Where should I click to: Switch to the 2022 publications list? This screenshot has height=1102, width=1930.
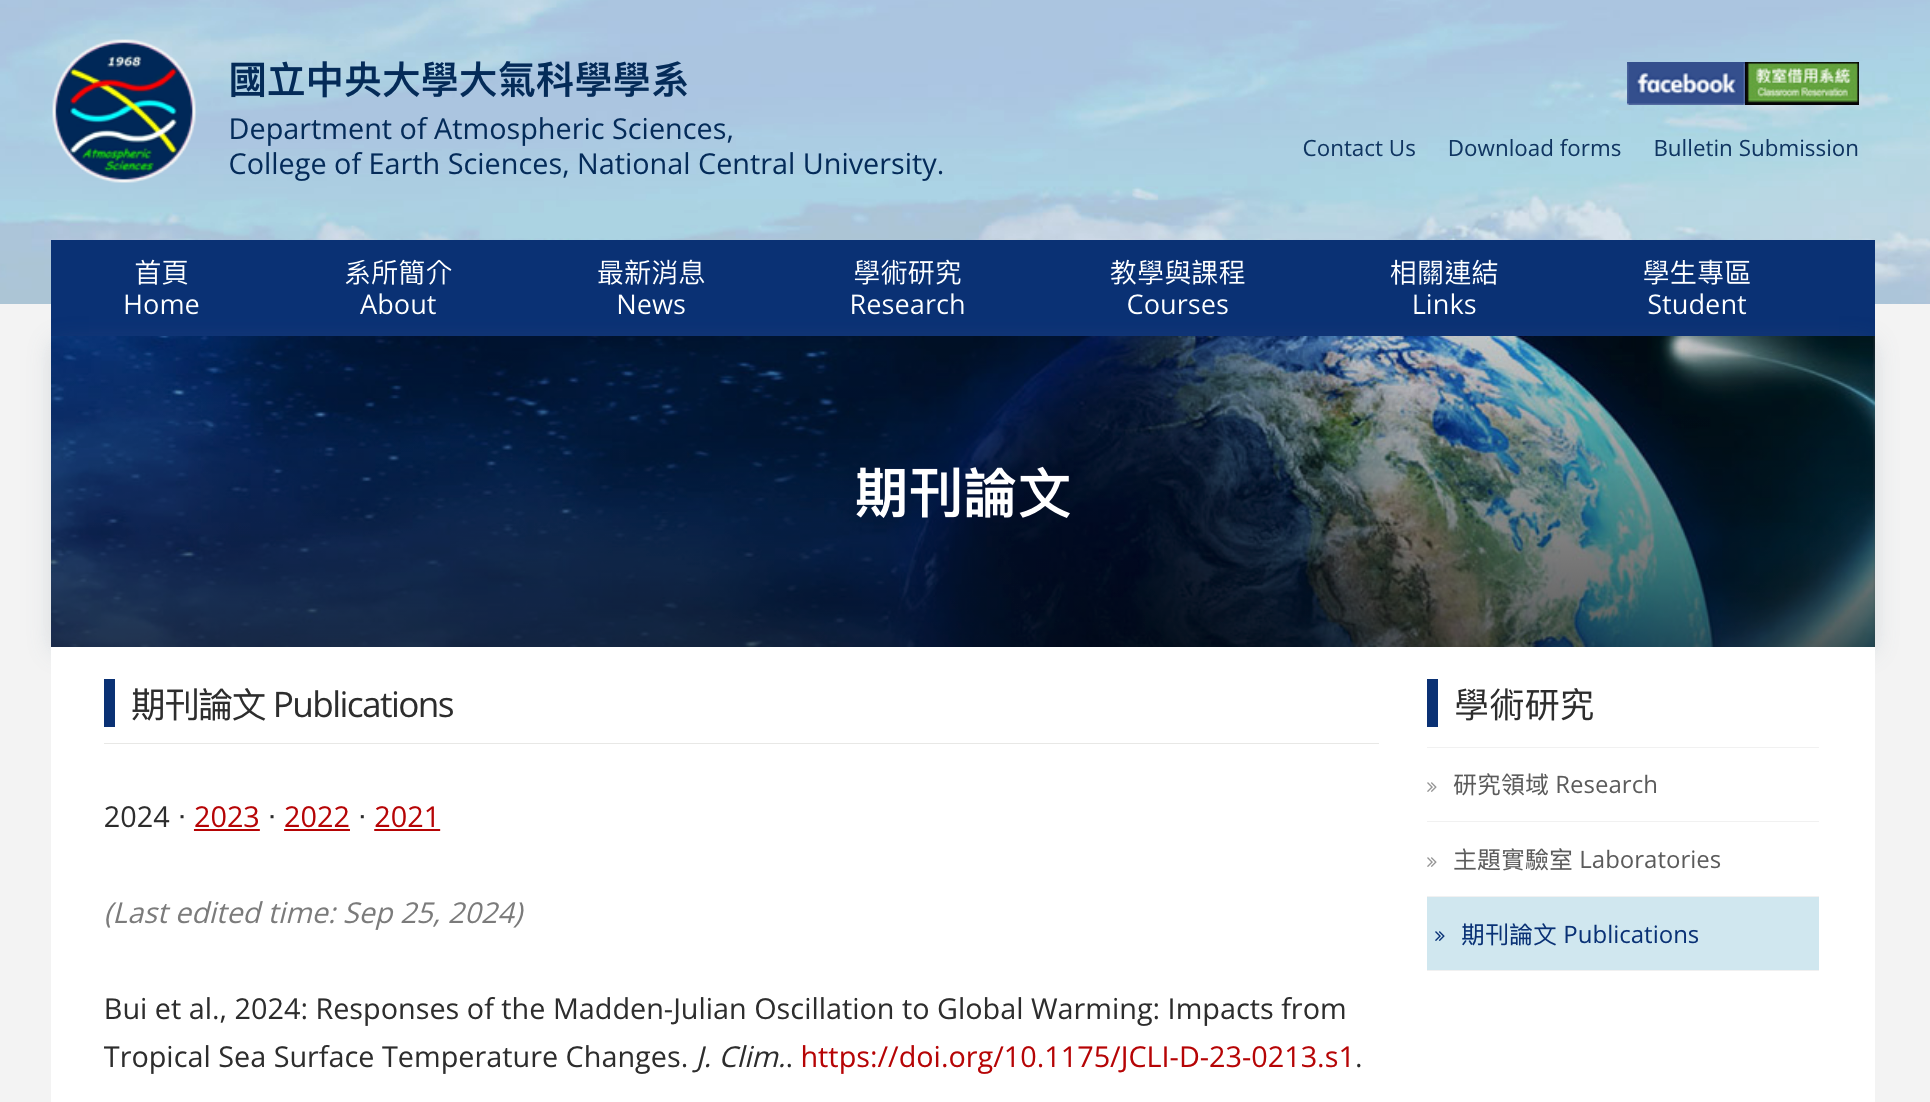(316, 817)
